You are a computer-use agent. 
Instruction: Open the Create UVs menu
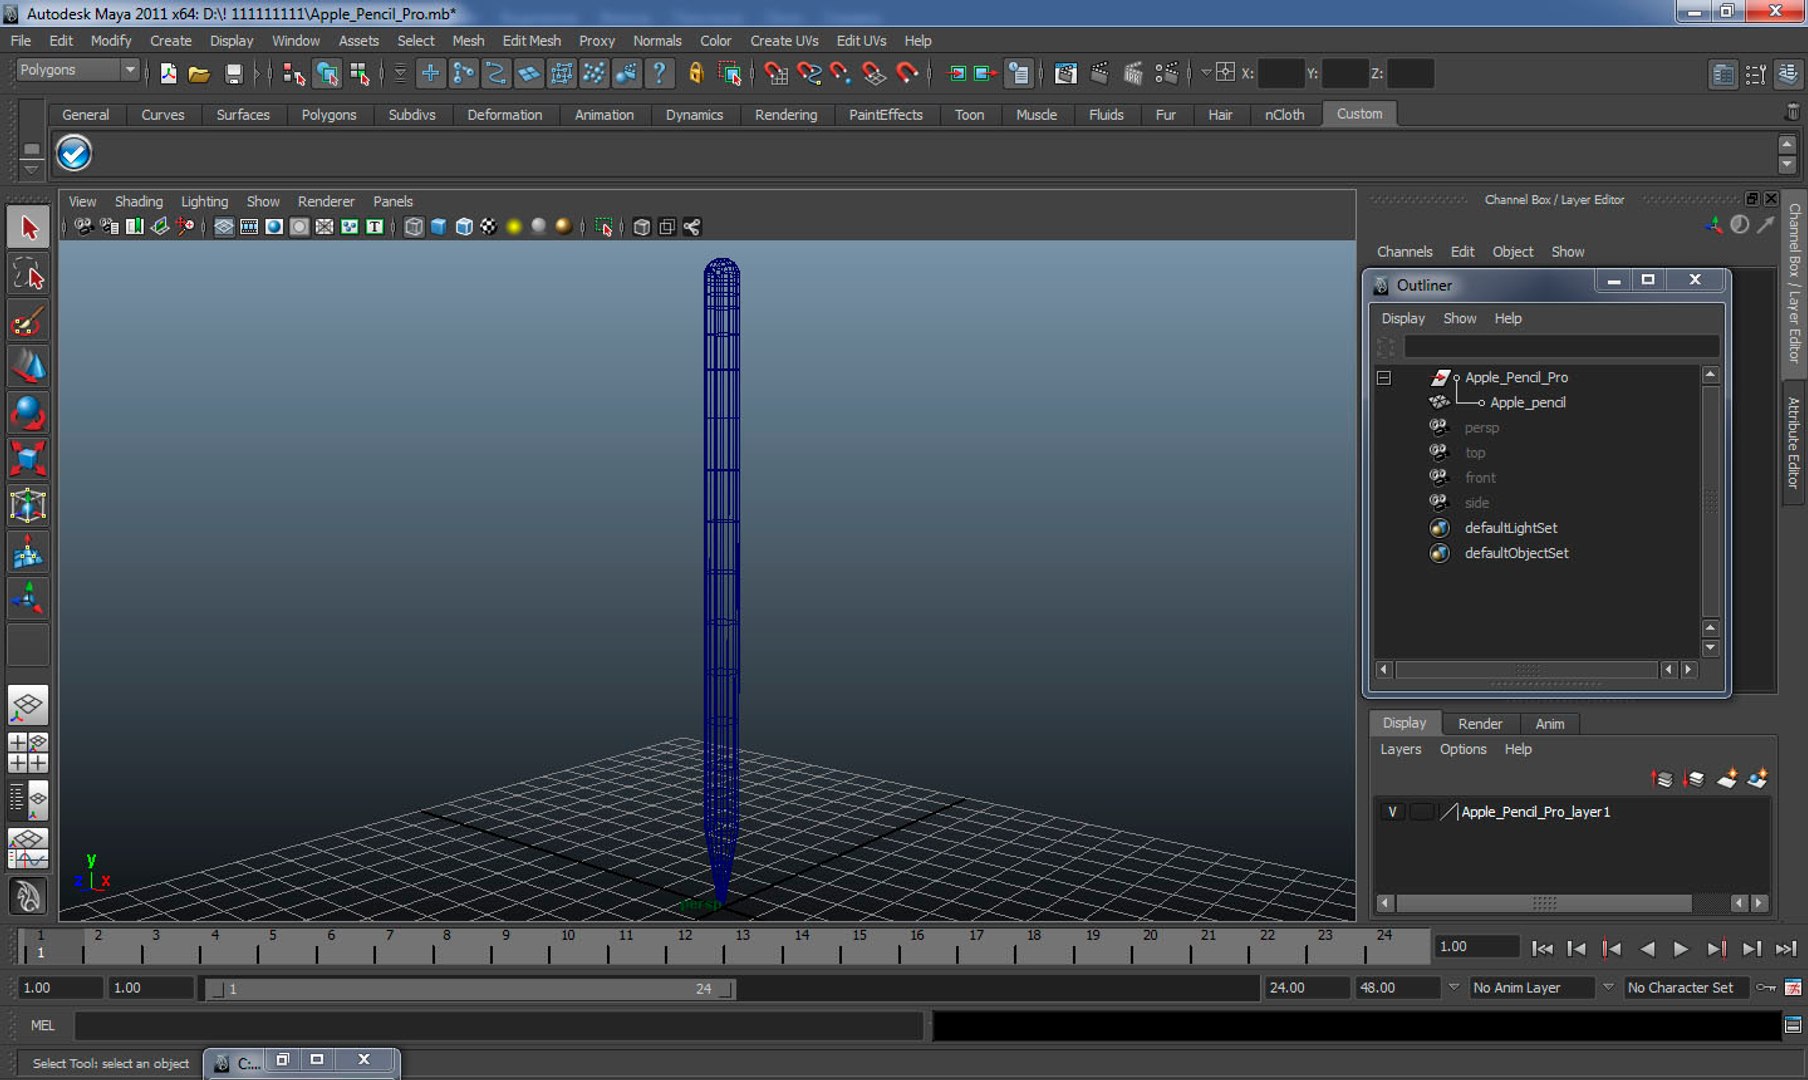pyautogui.click(x=784, y=41)
